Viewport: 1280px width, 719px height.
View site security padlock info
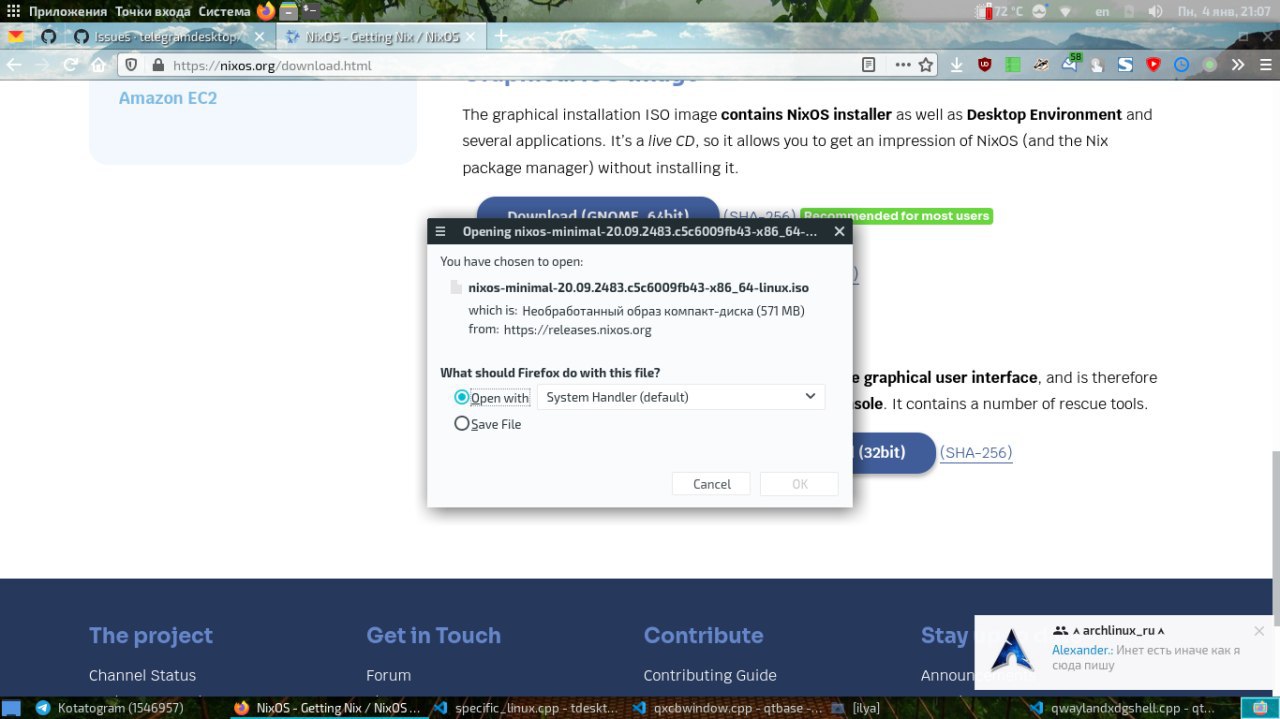coord(157,65)
